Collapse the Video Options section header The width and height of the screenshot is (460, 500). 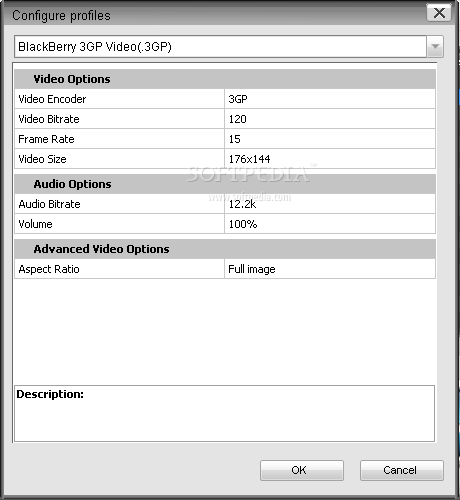tap(225, 79)
